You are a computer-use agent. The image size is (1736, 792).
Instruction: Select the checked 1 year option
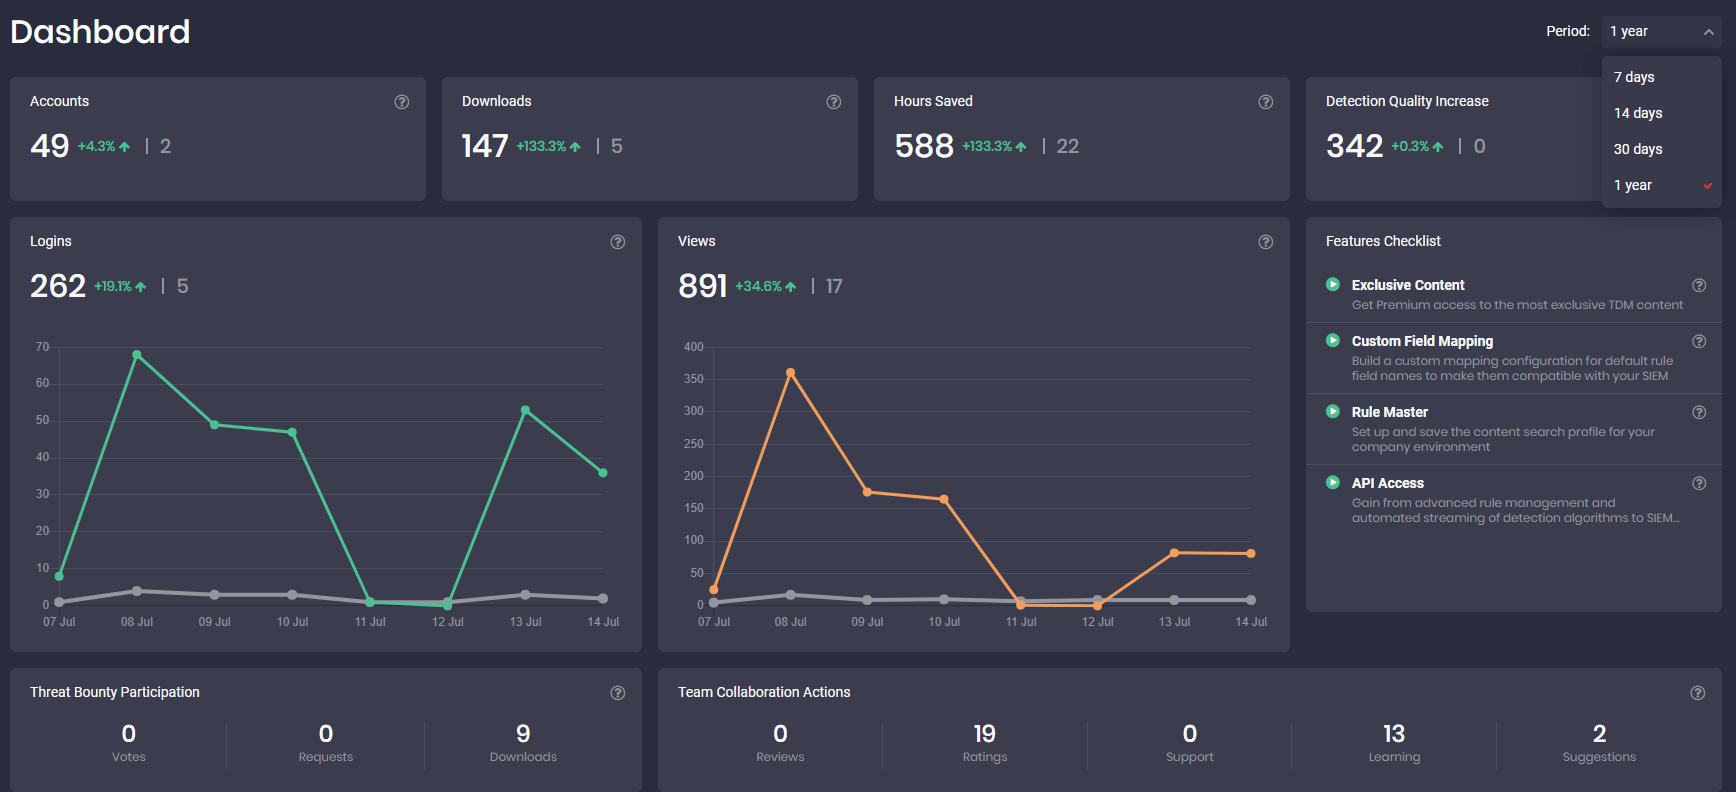click(x=1633, y=185)
